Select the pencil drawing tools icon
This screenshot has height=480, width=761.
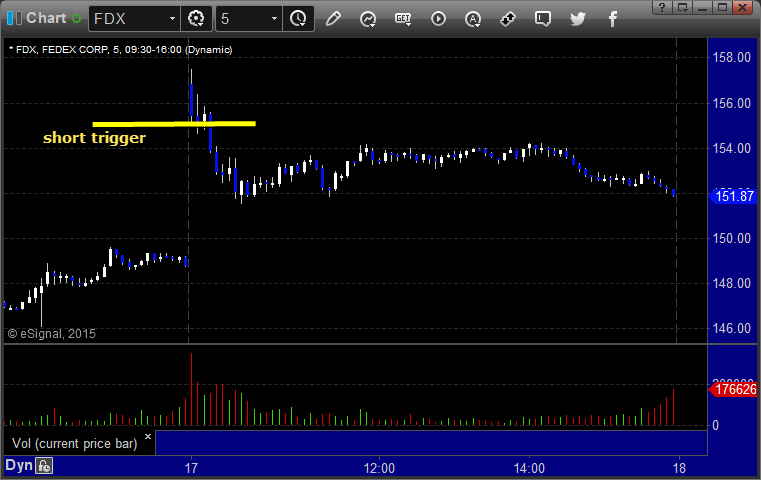pyautogui.click(x=333, y=19)
